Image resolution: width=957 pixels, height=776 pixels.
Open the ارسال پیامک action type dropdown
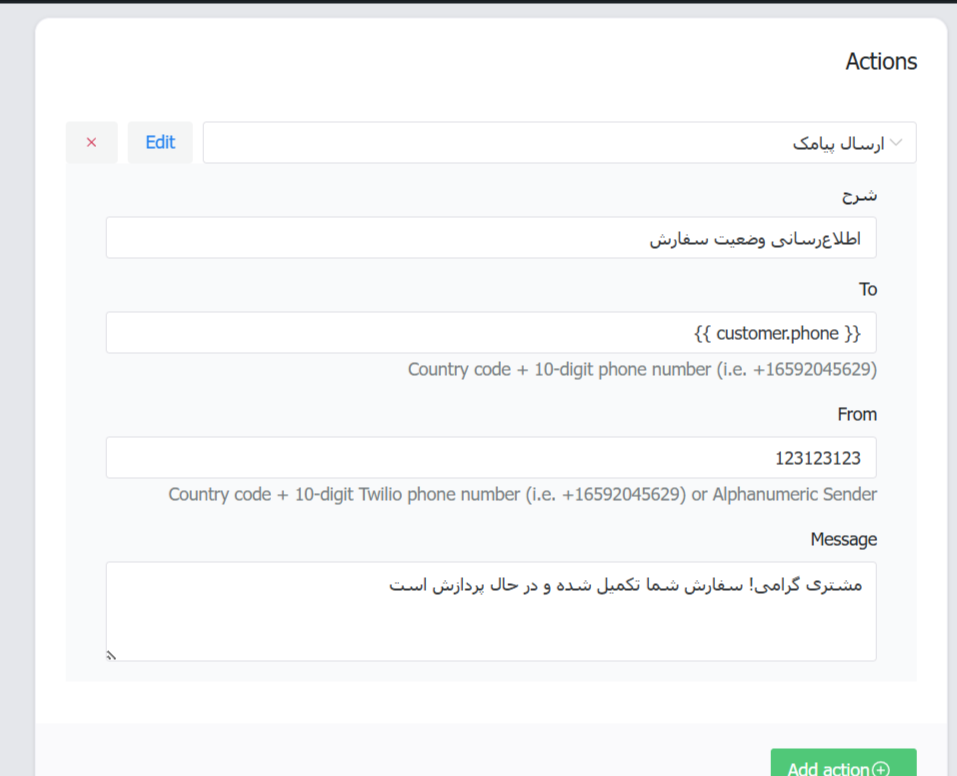[x=560, y=142]
